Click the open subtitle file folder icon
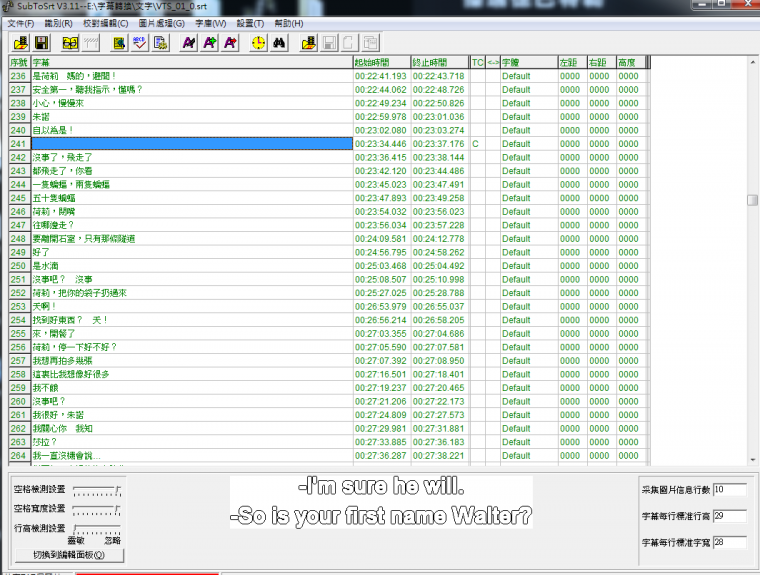This screenshot has width=760, height=575. [x=21, y=43]
